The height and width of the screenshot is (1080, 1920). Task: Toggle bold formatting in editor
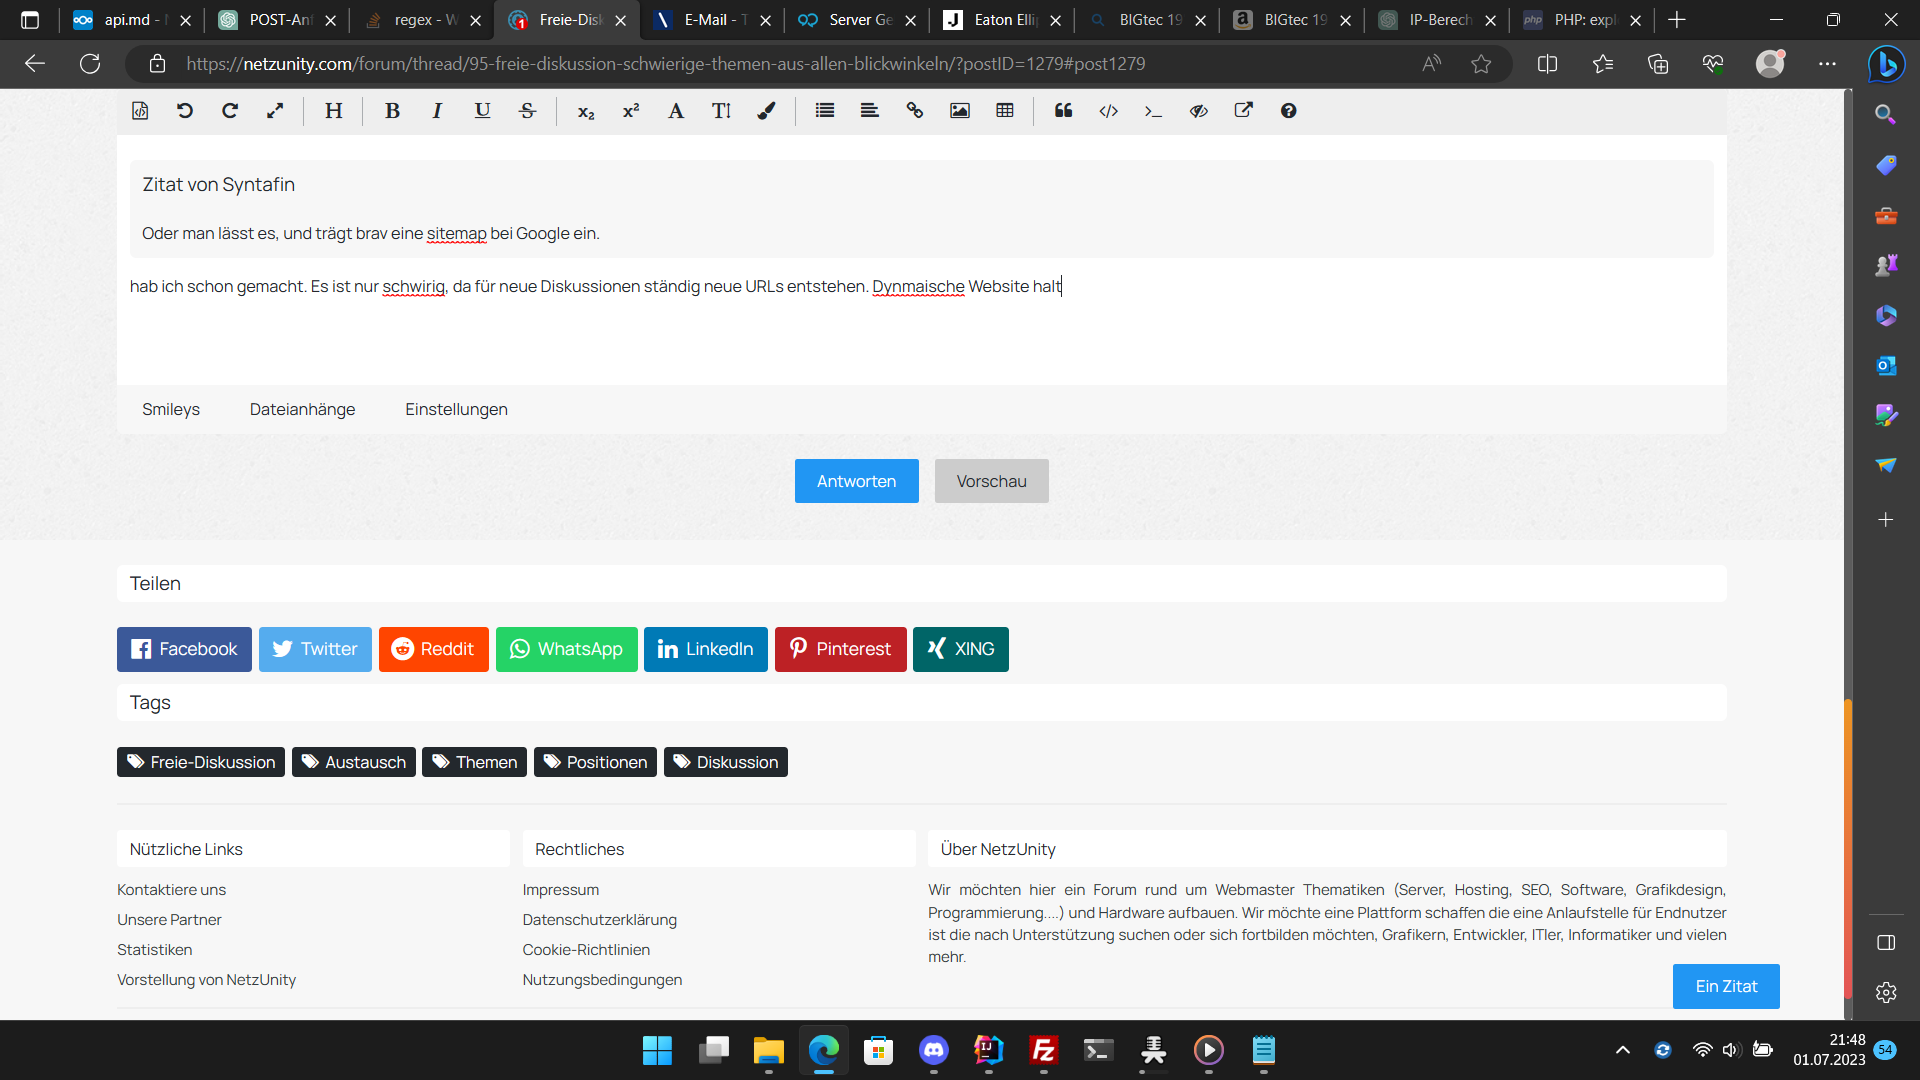coord(392,111)
